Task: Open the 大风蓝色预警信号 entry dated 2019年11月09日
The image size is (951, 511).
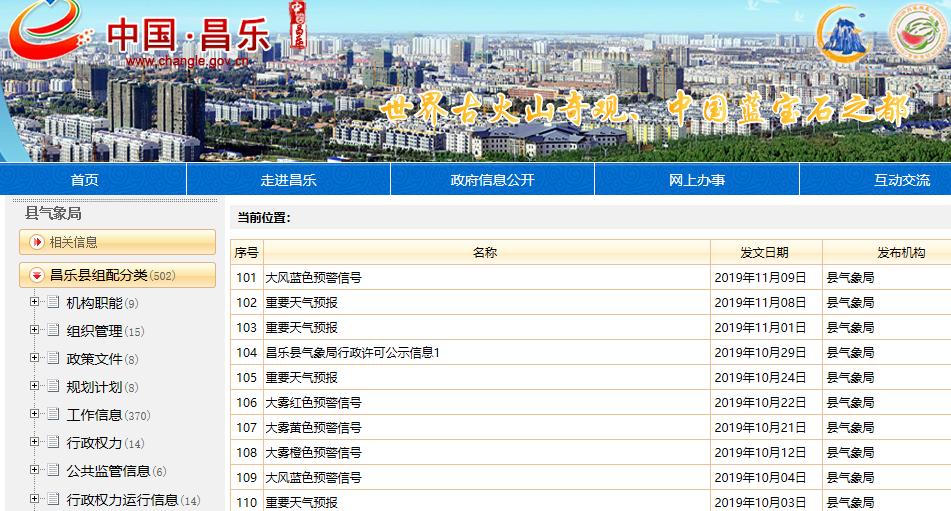Action: coord(313,278)
